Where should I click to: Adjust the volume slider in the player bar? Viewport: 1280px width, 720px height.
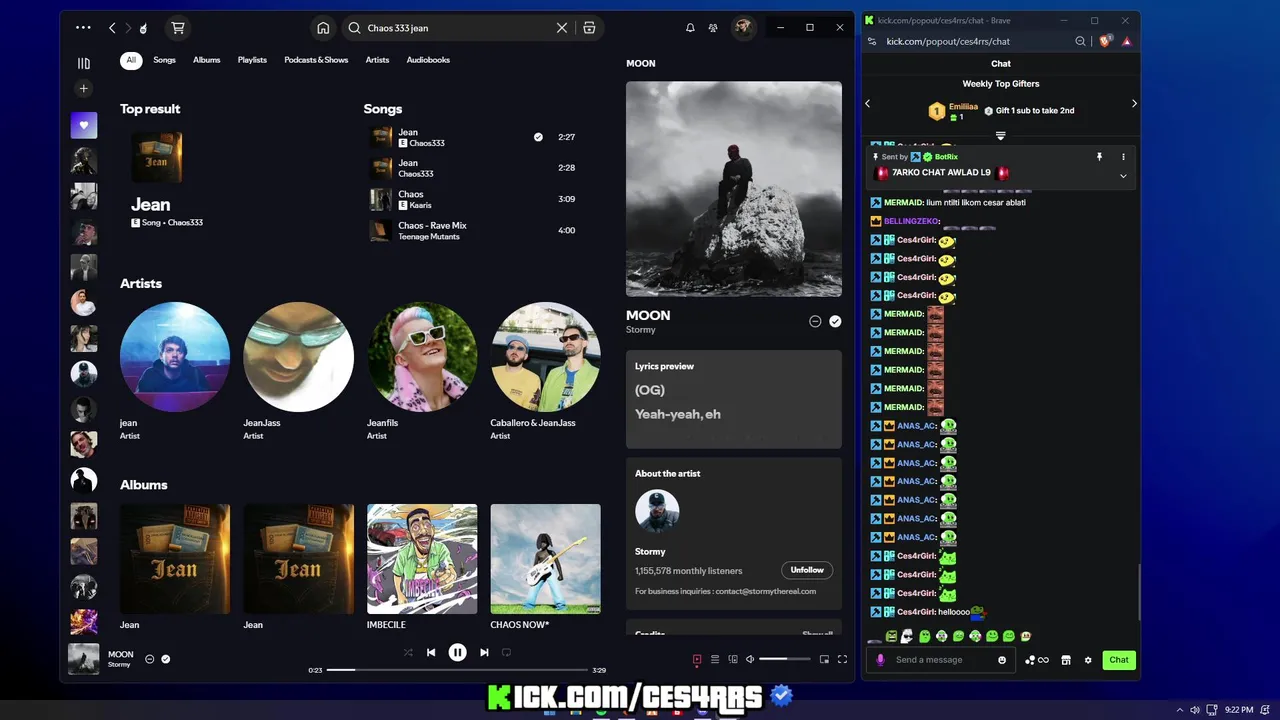point(785,660)
